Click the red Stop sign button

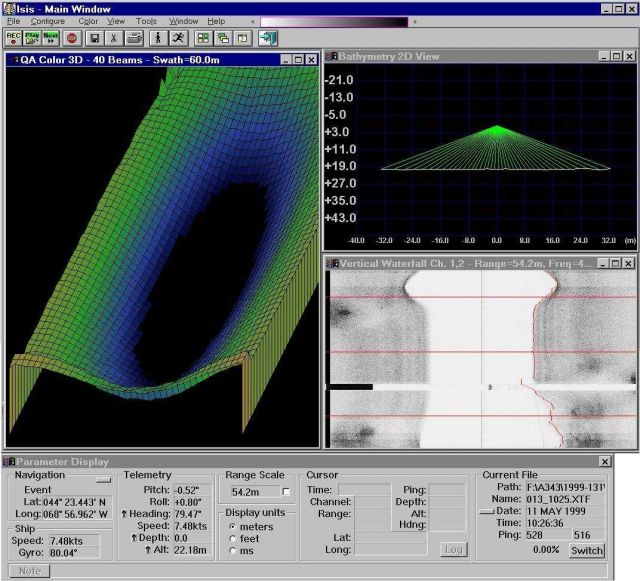coord(72,38)
